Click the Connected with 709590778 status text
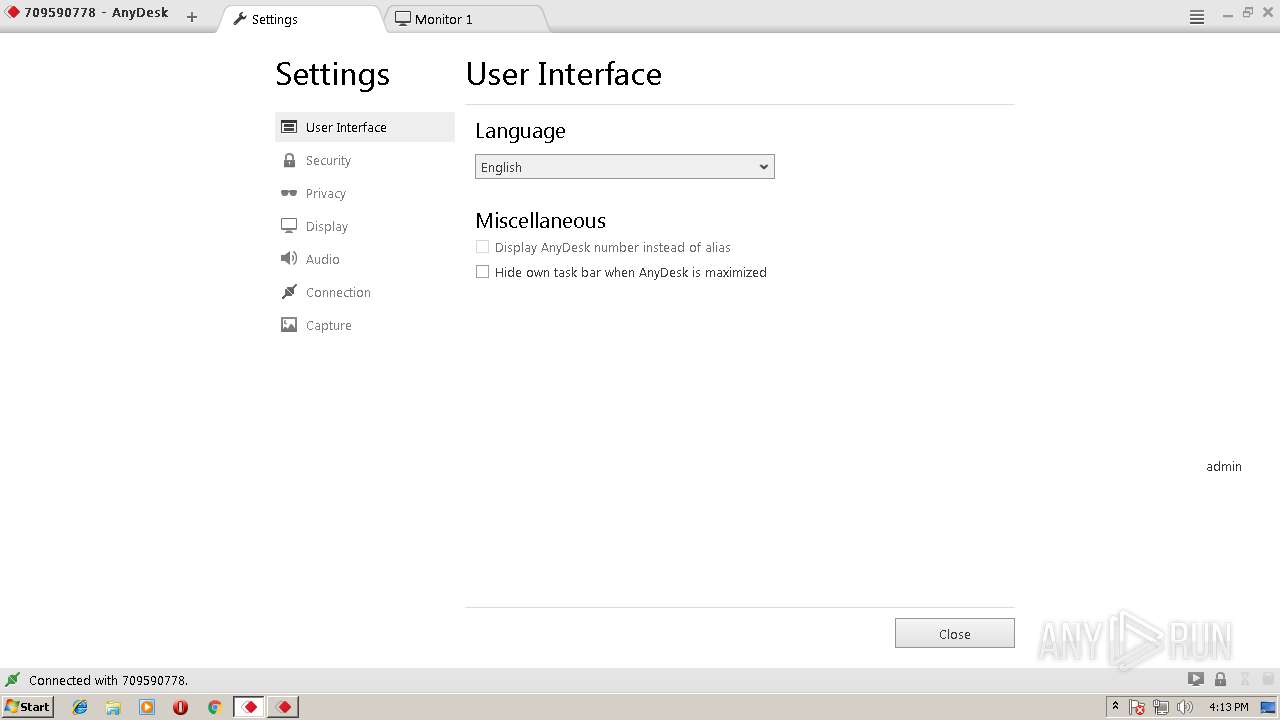Screen dimensions: 1280x720 108,680
